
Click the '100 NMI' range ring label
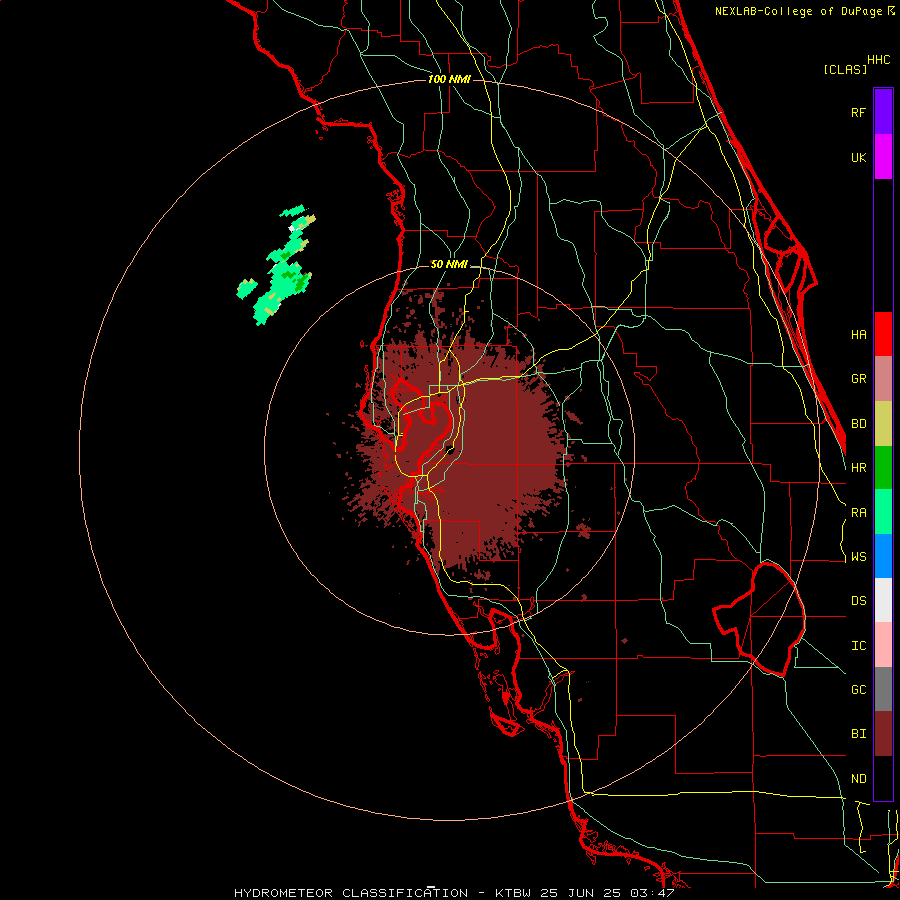point(449,79)
